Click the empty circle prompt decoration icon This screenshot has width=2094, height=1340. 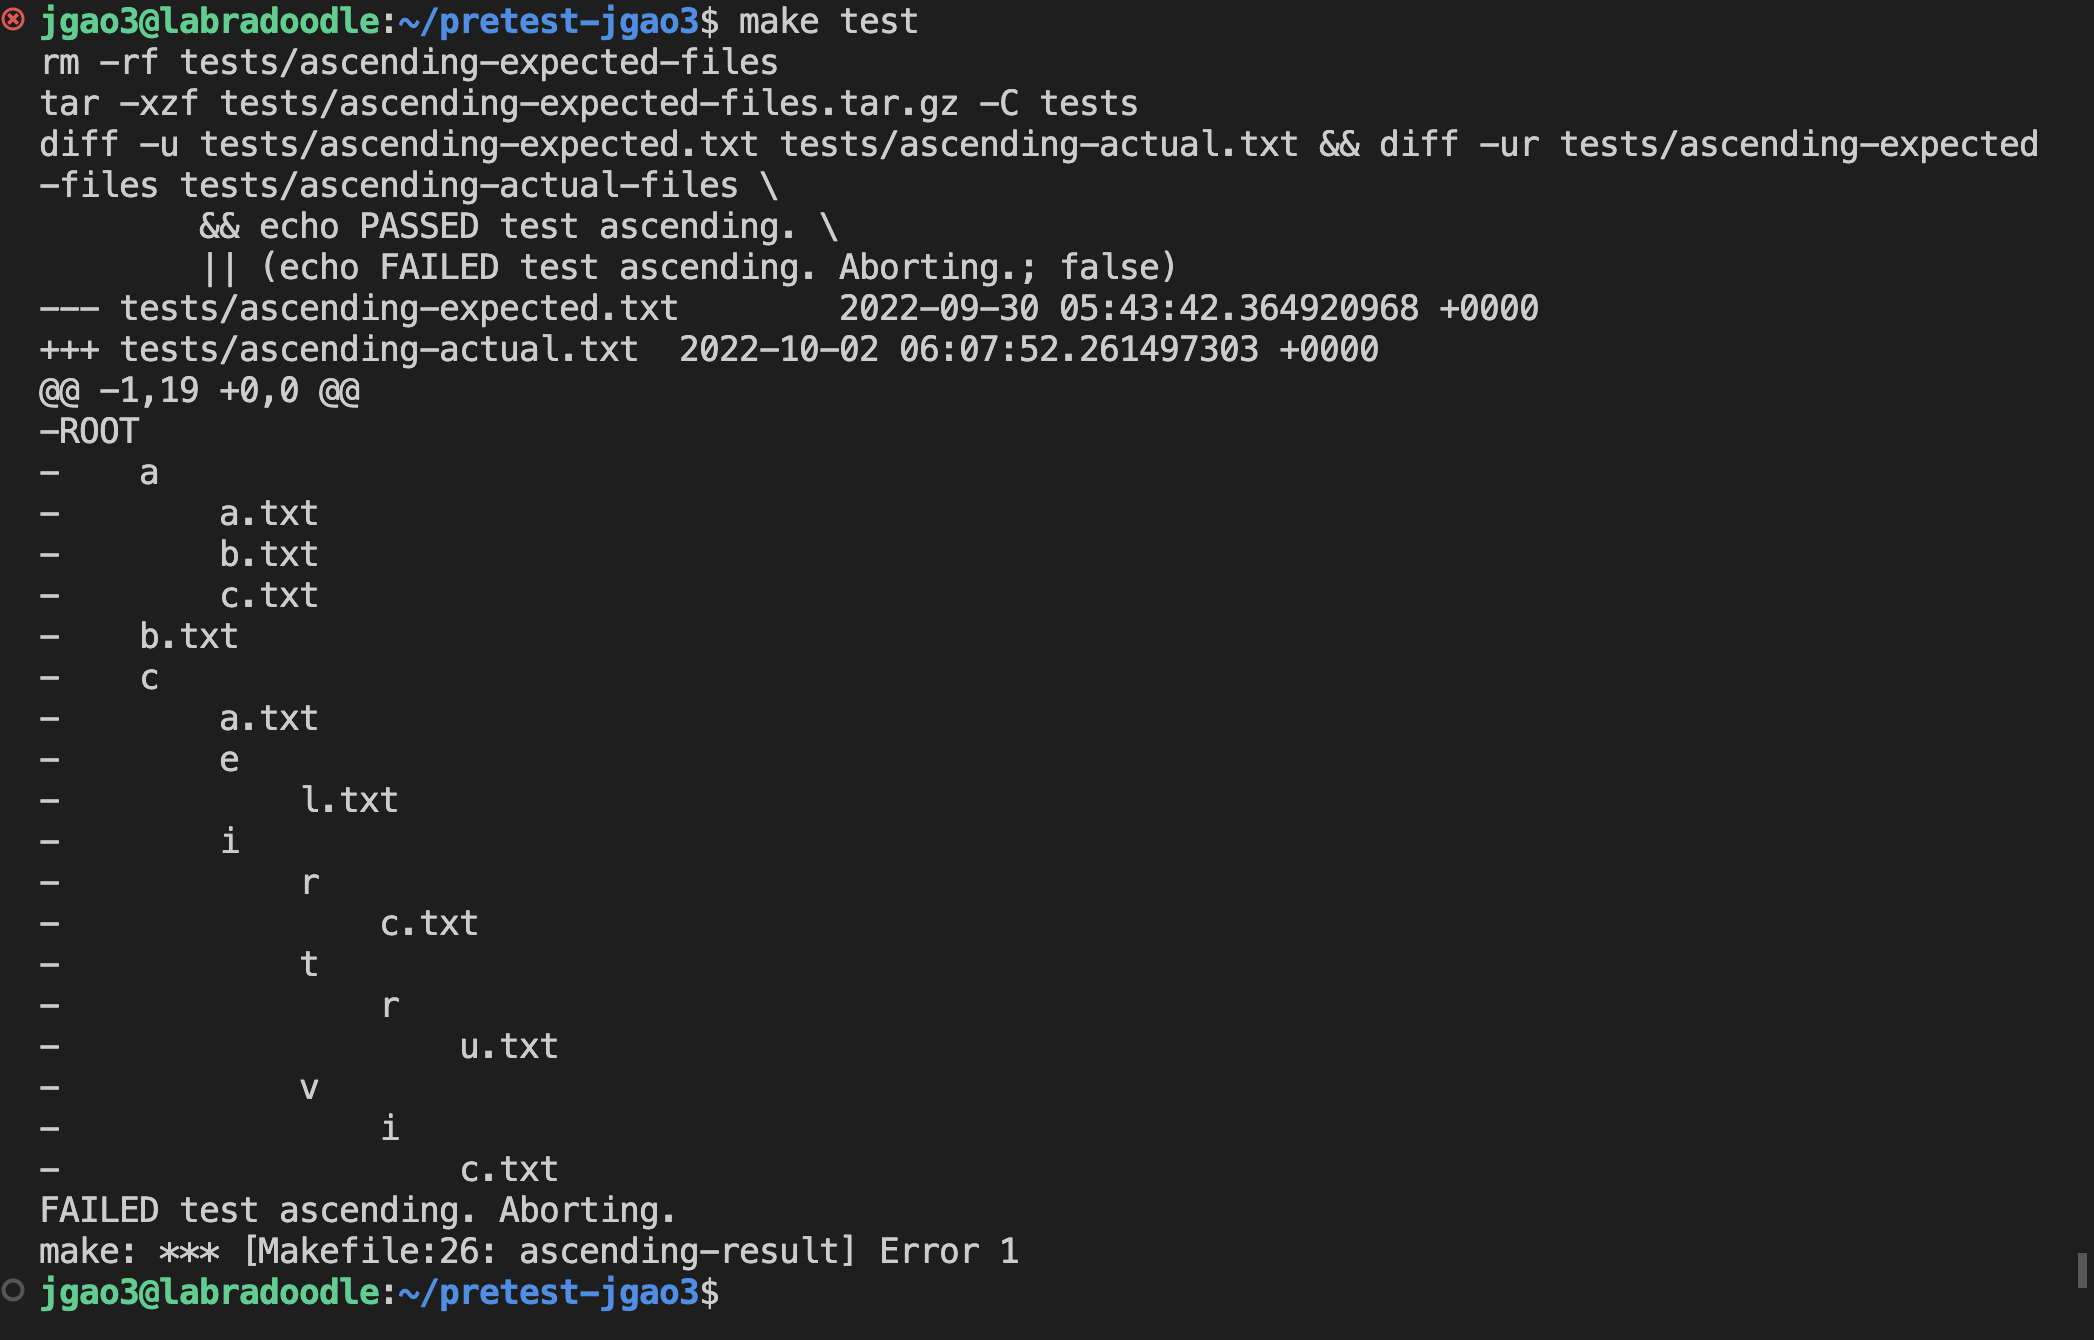click(x=13, y=1291)
